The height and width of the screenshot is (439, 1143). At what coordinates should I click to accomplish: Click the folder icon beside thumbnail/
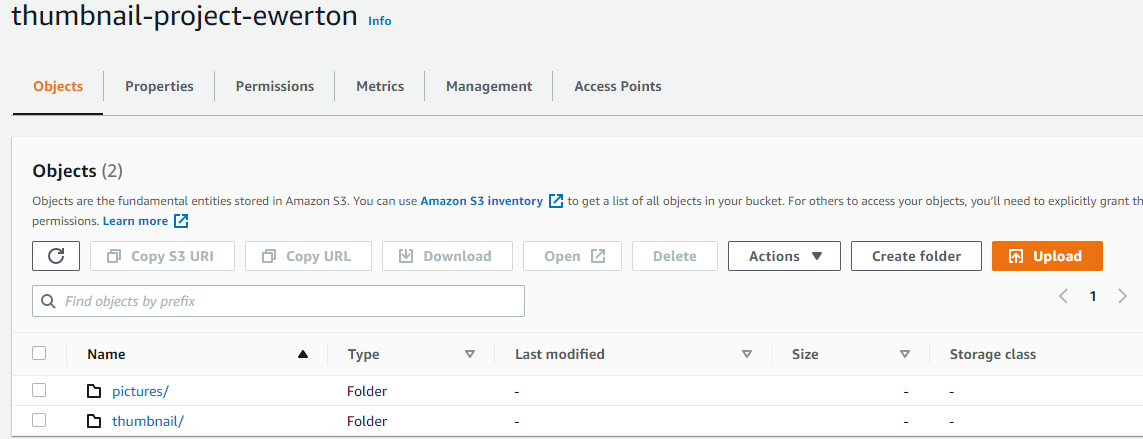coord(94,421)
